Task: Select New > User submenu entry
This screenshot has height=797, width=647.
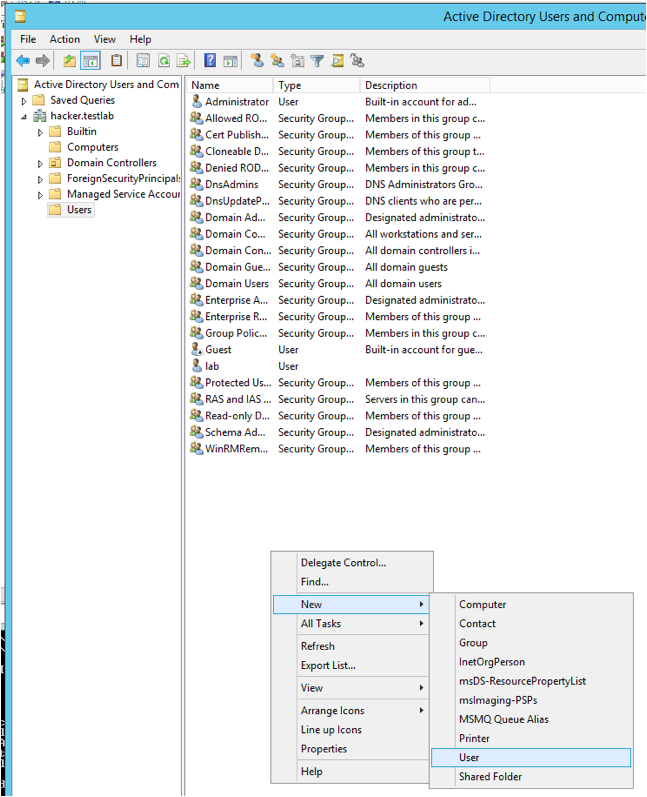Action: pyautogui.click(x=531, y=757)
